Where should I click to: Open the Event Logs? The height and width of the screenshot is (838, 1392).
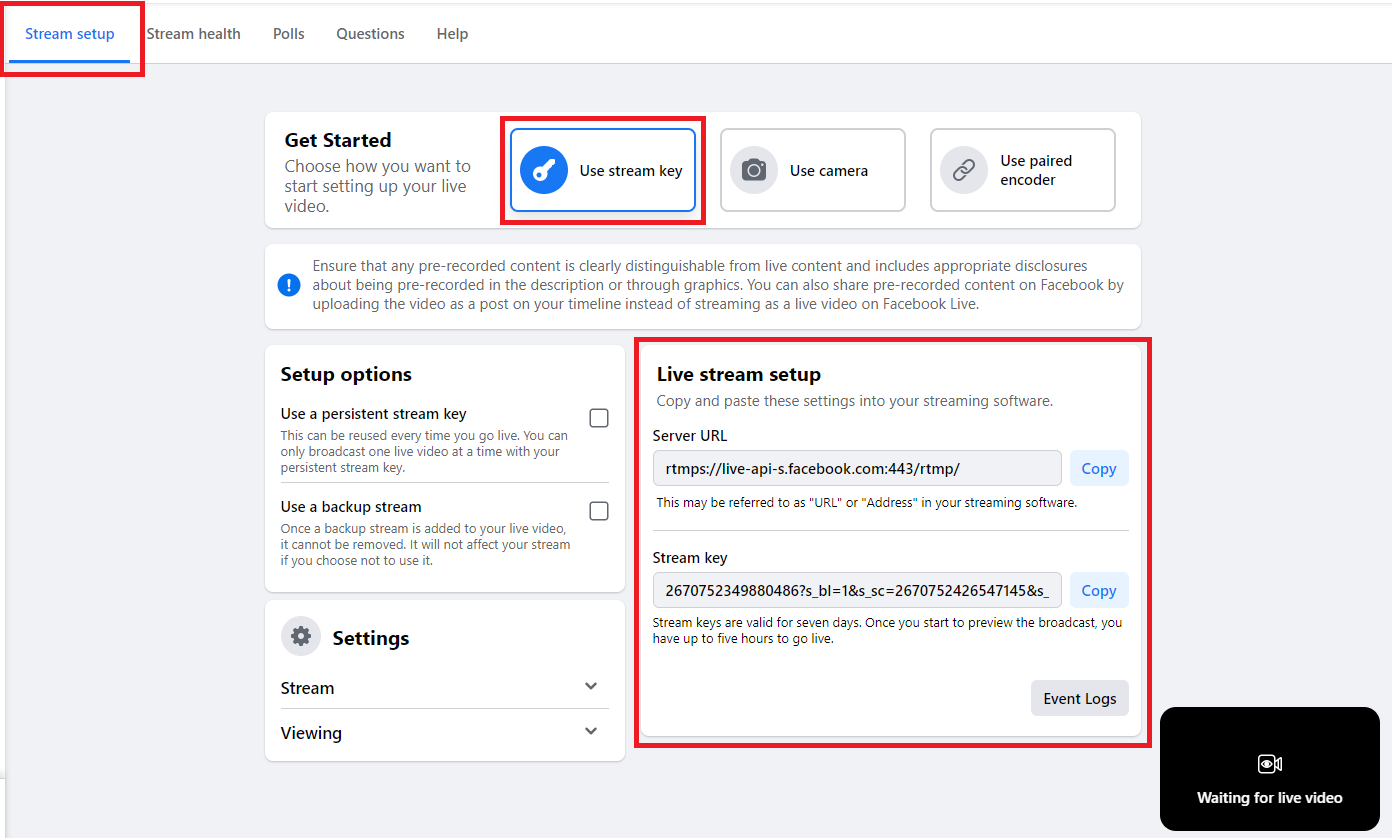pos(1079,698)
